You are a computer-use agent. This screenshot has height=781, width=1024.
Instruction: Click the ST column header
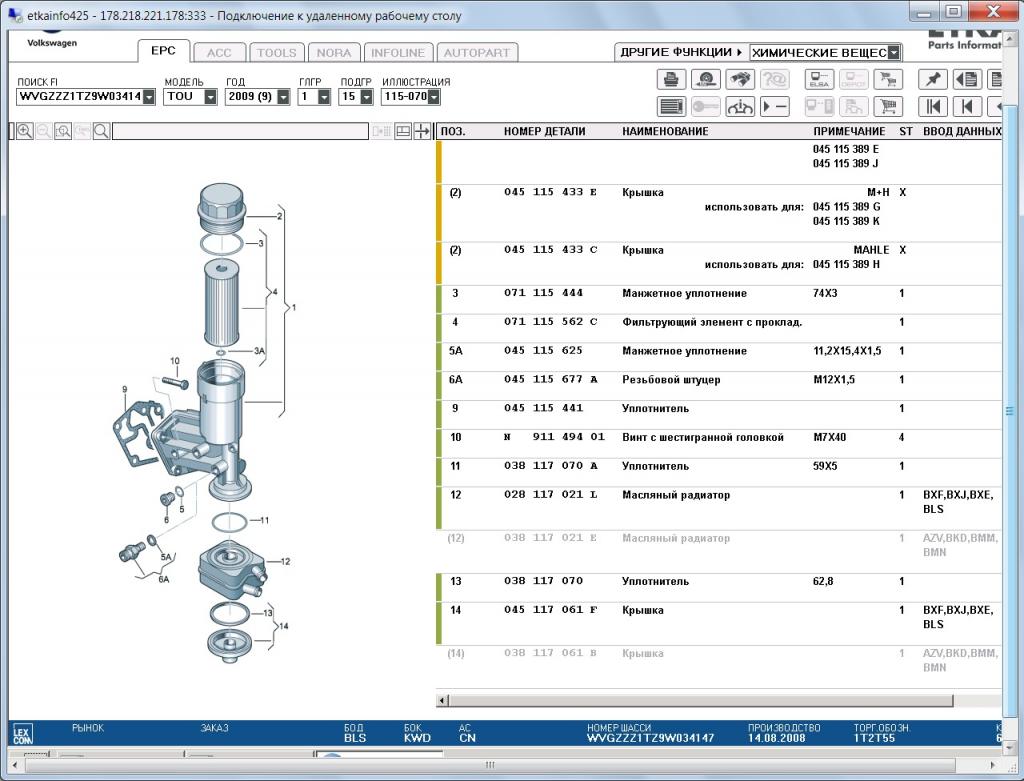coord(905,131)
